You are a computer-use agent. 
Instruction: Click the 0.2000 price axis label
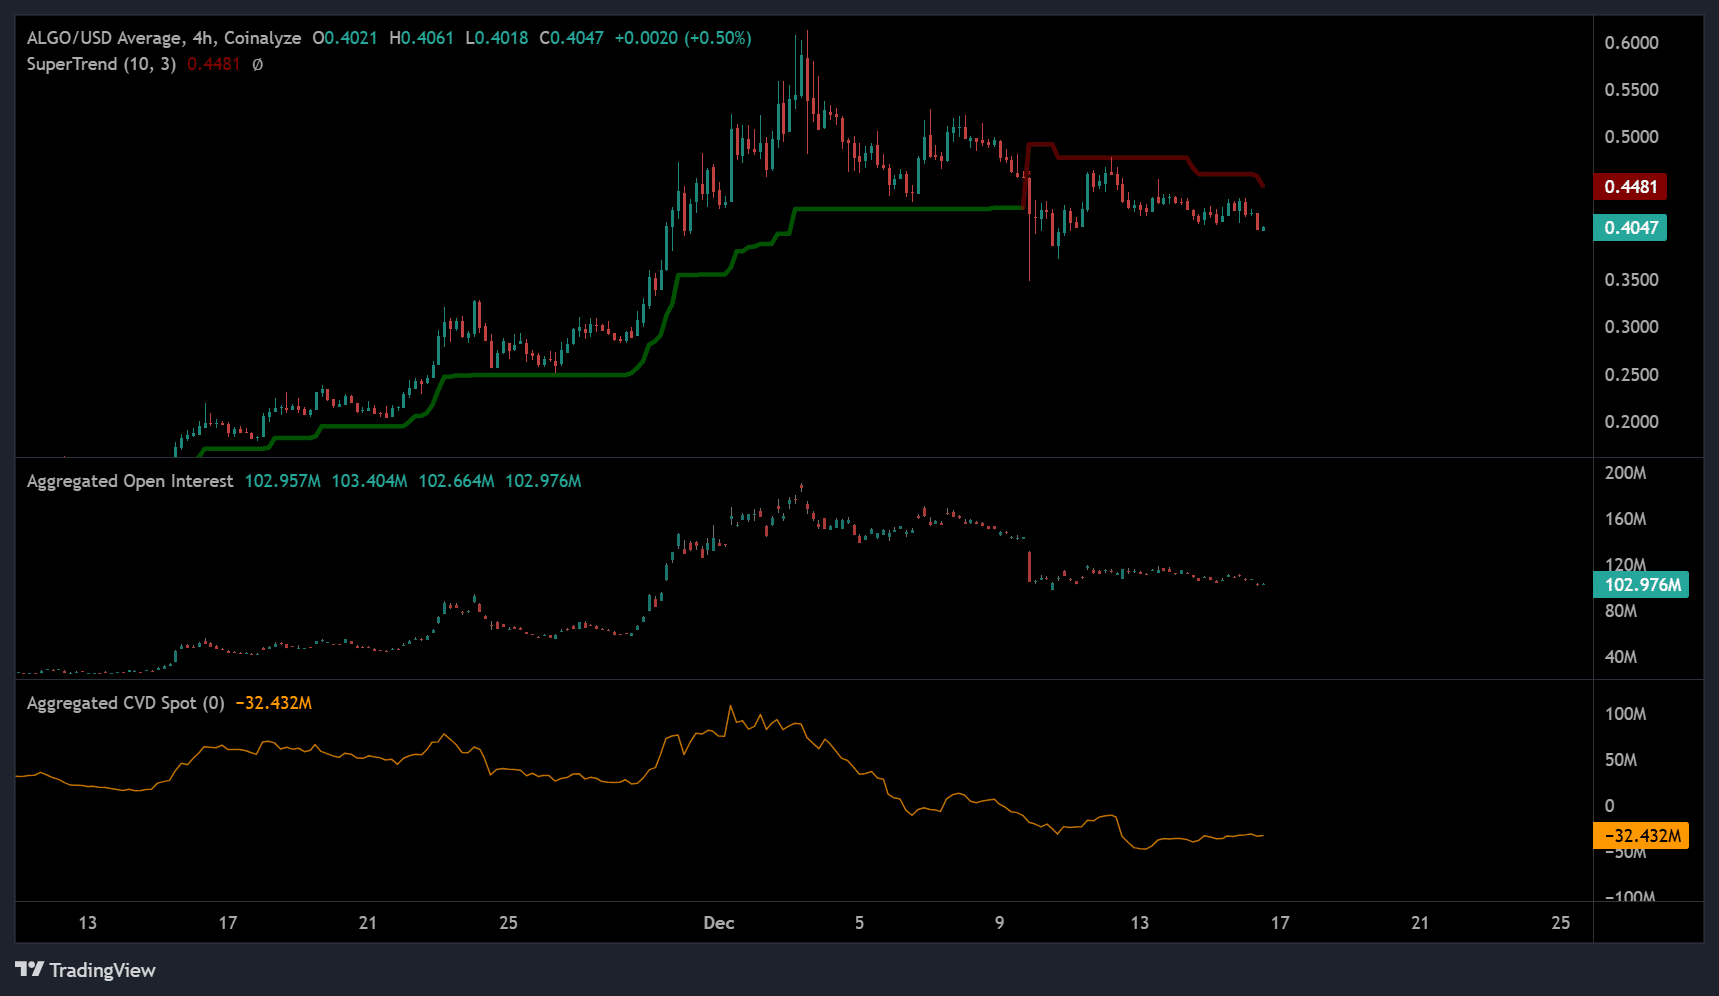[1631, 422]
